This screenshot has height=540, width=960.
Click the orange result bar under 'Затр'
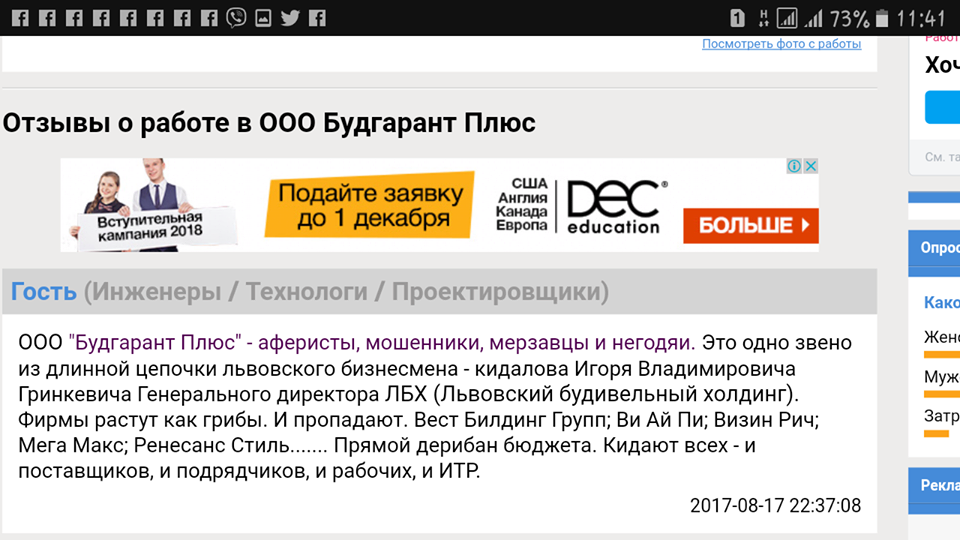pos(936,433)
